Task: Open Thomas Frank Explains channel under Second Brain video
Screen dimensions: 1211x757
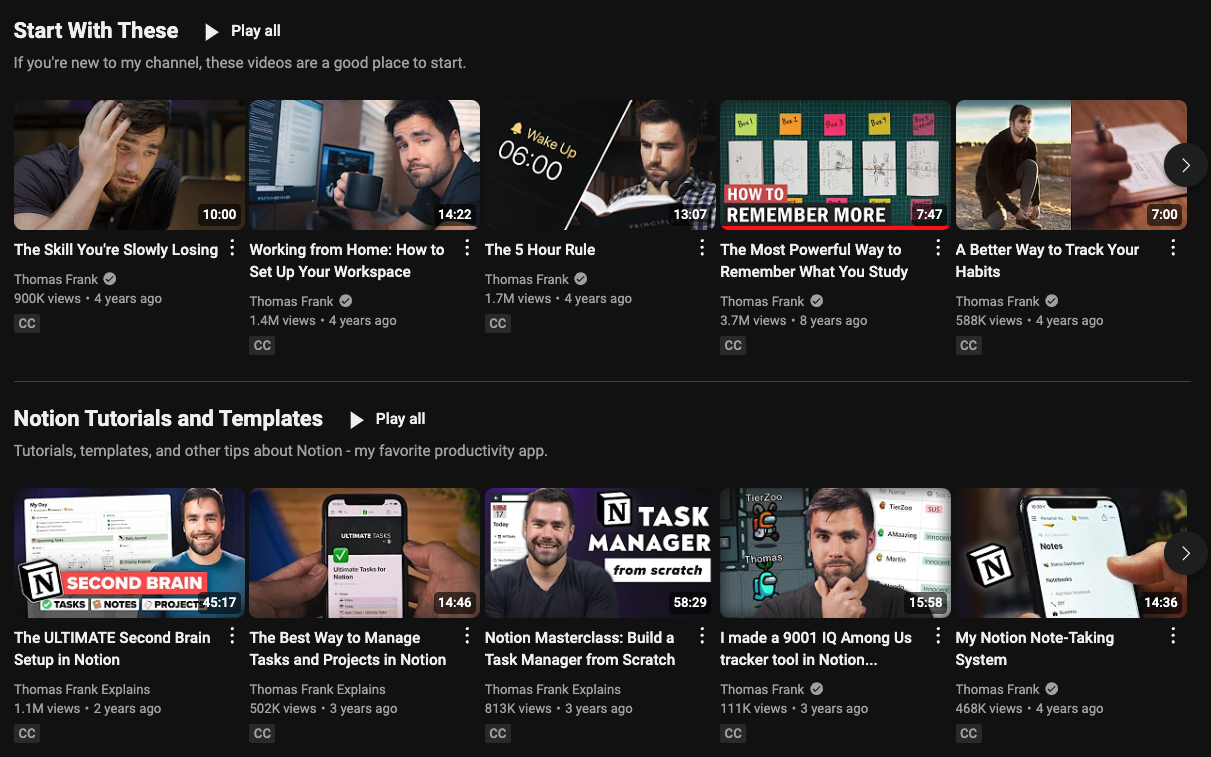Action: pyautogui.click(x=82, y=689)
